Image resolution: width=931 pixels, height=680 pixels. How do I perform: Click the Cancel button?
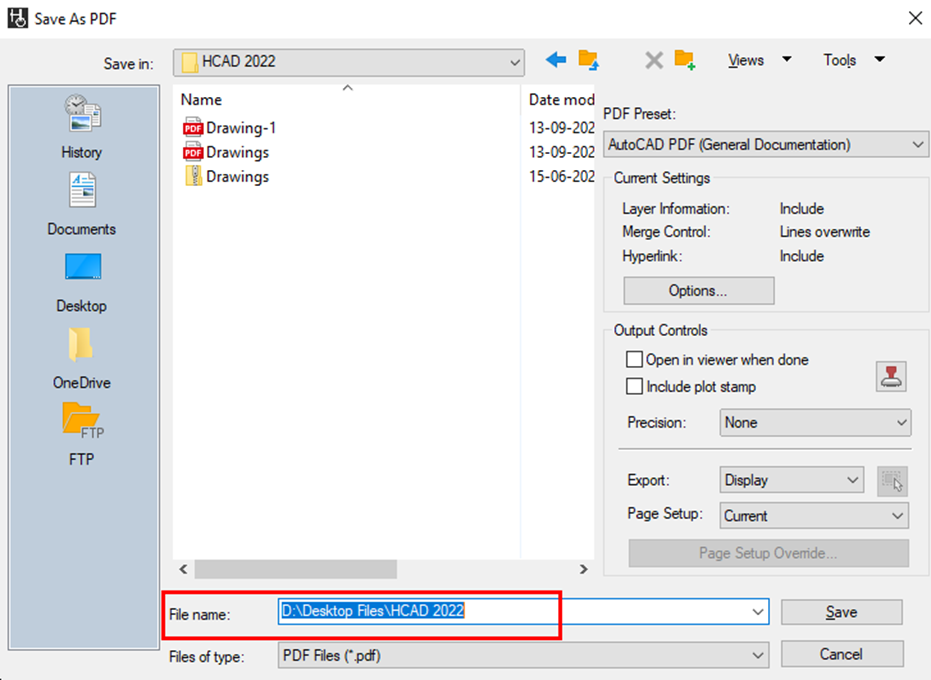click(841, 654)
